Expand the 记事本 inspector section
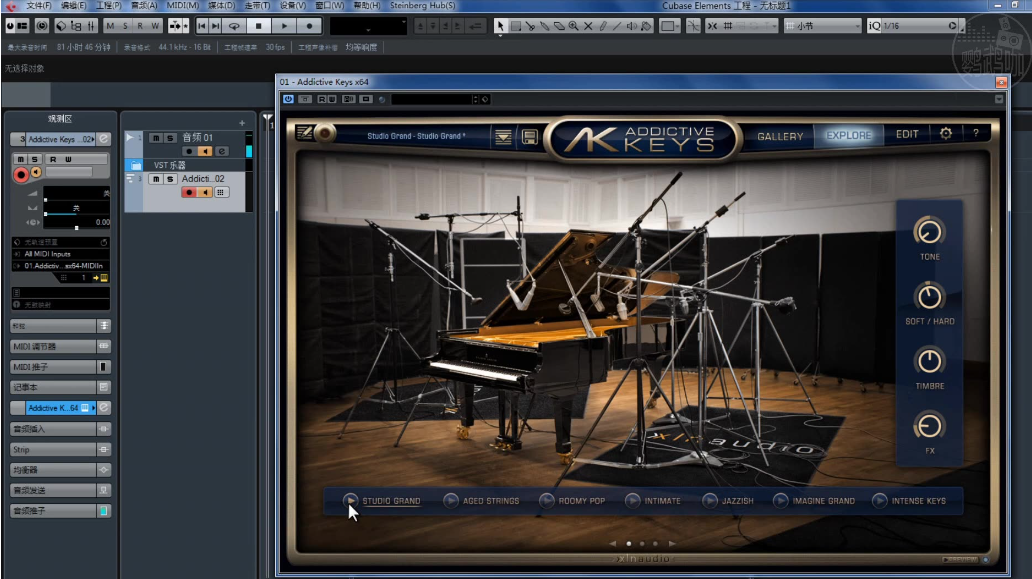The height and width of the screenshot is (579, 1032). pyautogui.click(x=60, y=387)
